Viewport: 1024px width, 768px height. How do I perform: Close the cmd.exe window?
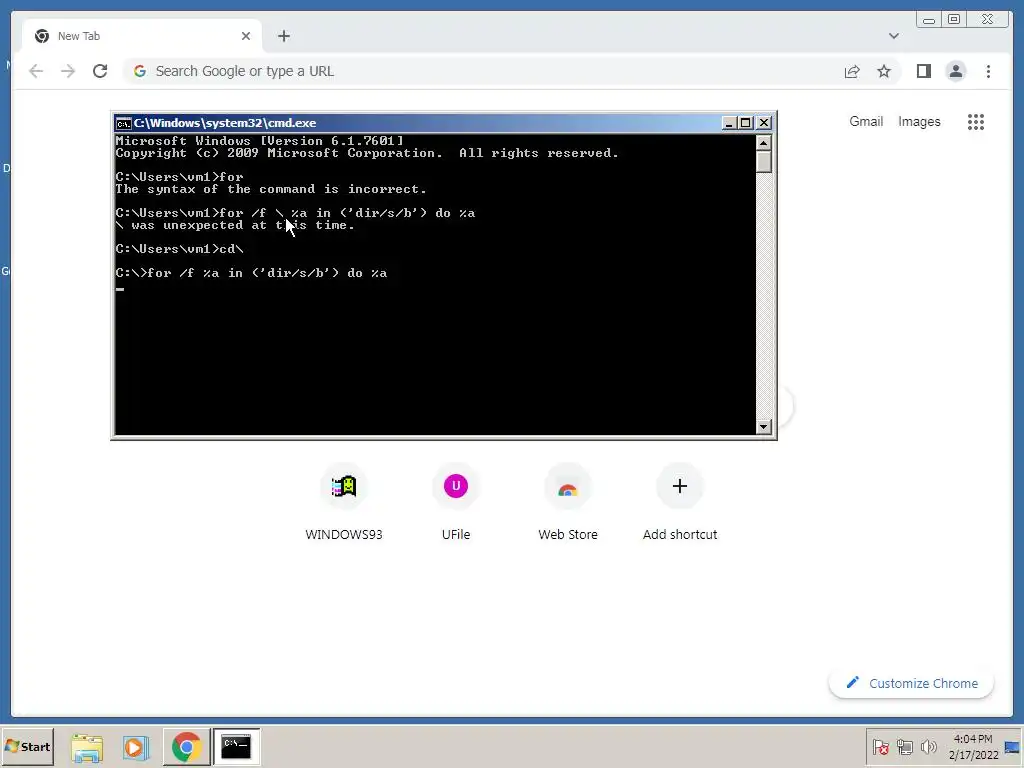click(x=763, y=123)
